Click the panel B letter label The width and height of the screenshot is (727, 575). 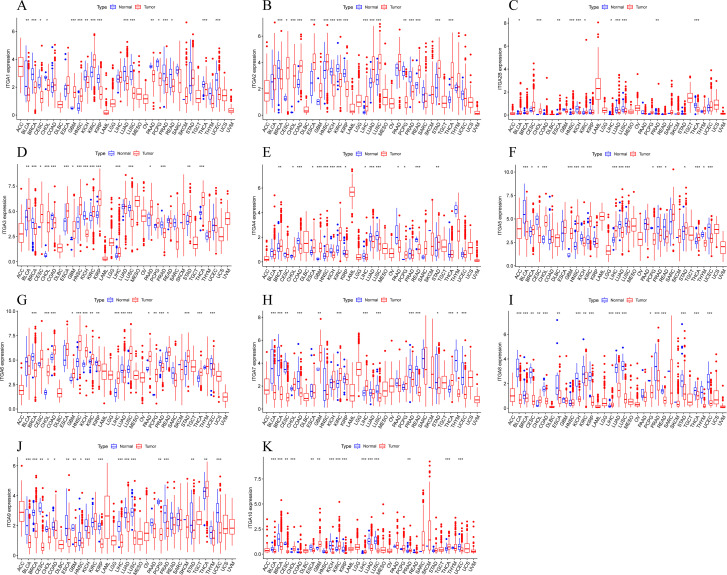(x=266, y=6)
